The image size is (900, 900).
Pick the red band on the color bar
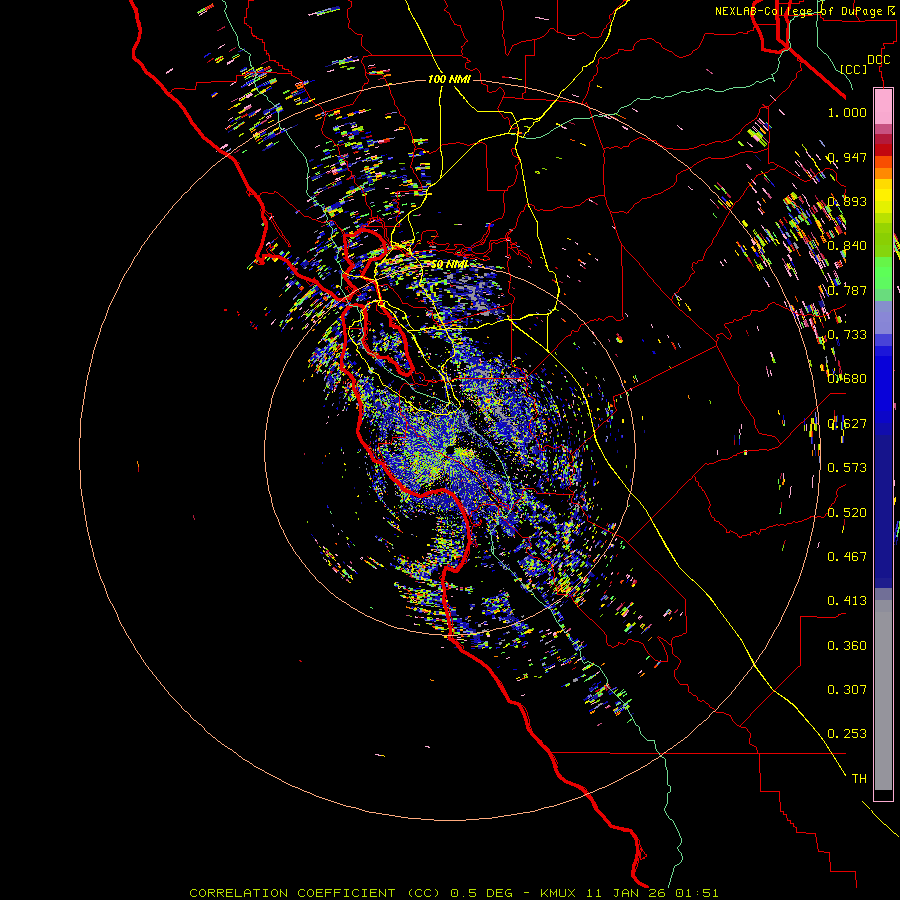[x=883, y=150]
